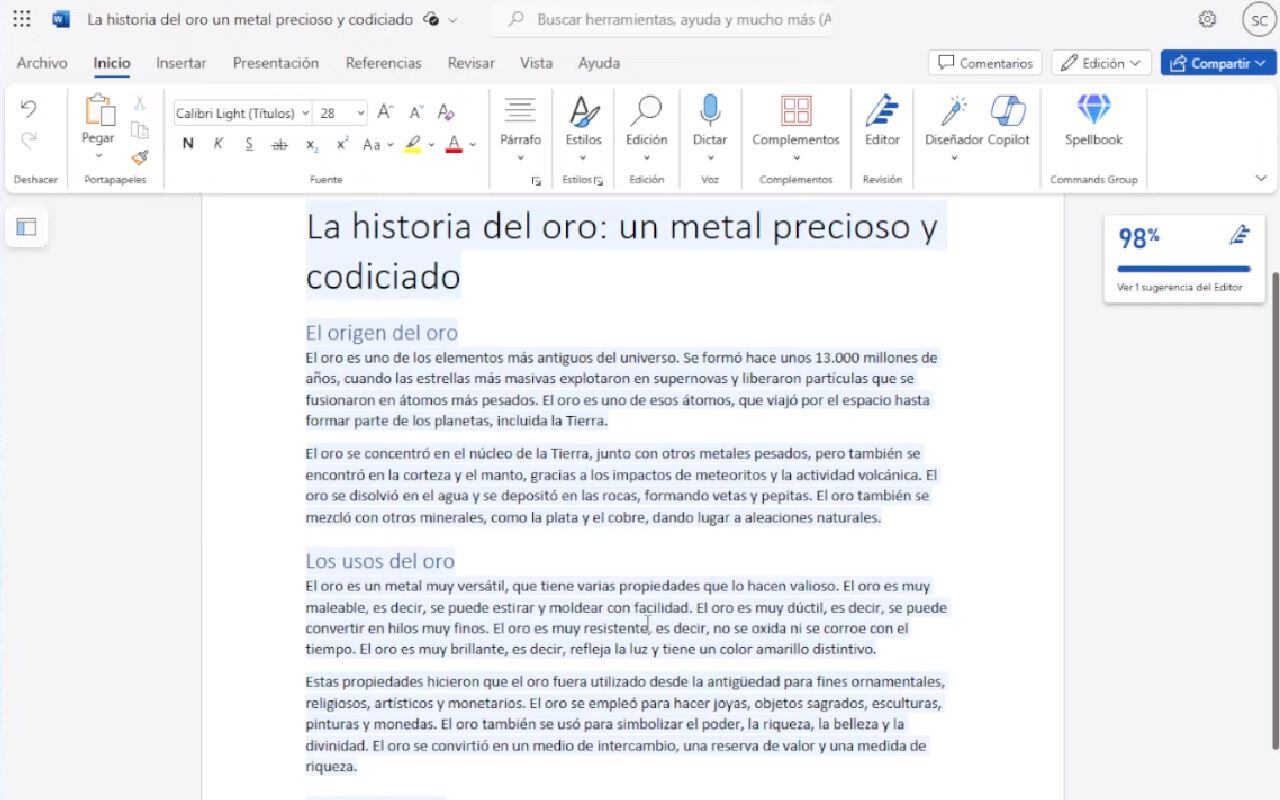Toggle bold with the N button
The width and height of the screenshot is (1280, 800).
point(188,143)
